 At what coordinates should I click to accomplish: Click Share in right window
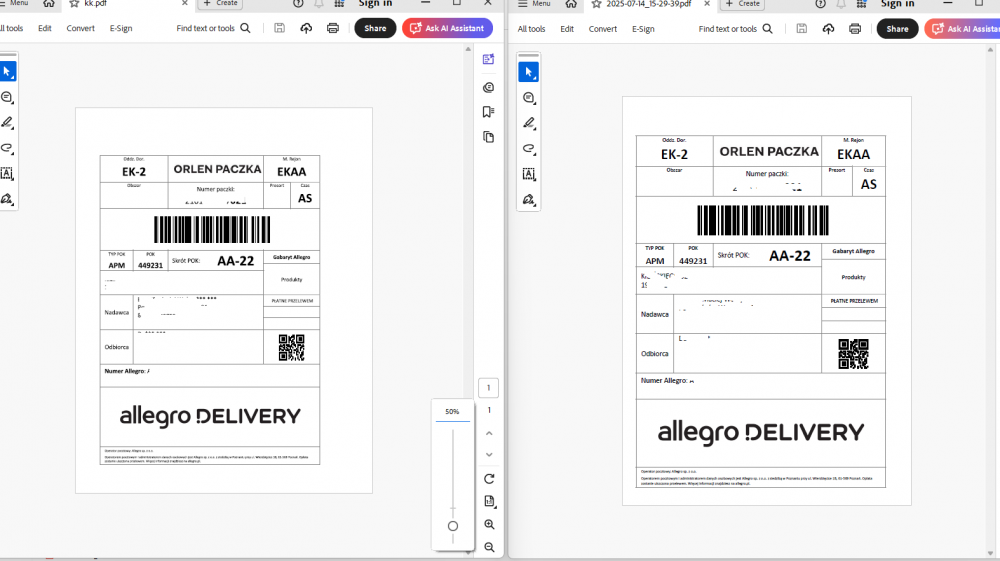(897, 29)
